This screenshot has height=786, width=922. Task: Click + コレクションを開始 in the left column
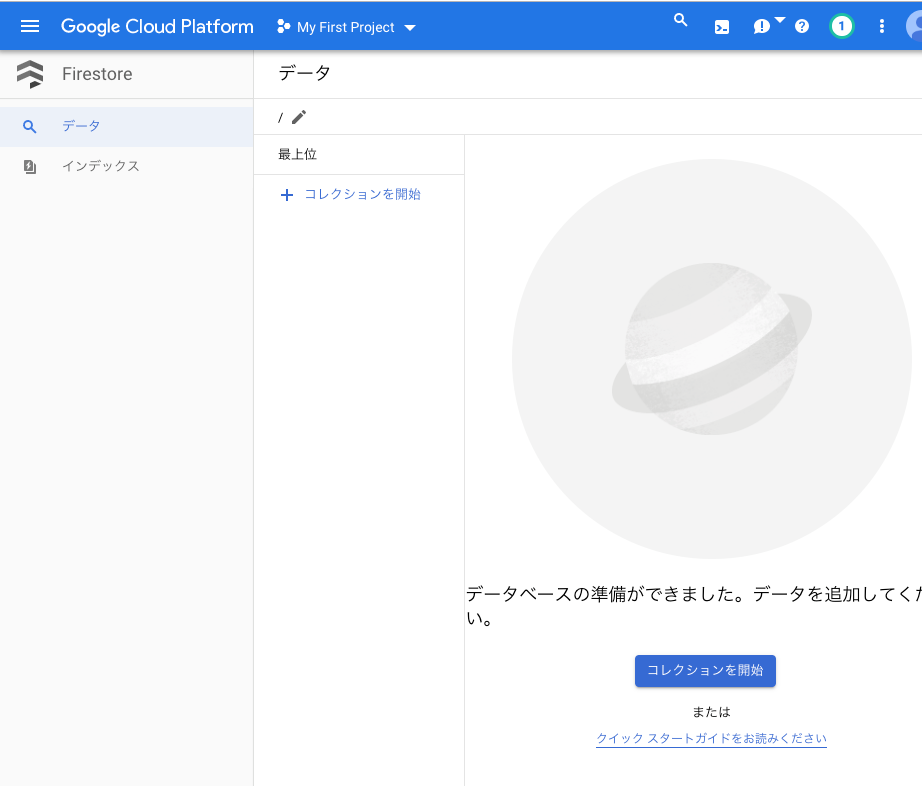click(x=350, y=195)
